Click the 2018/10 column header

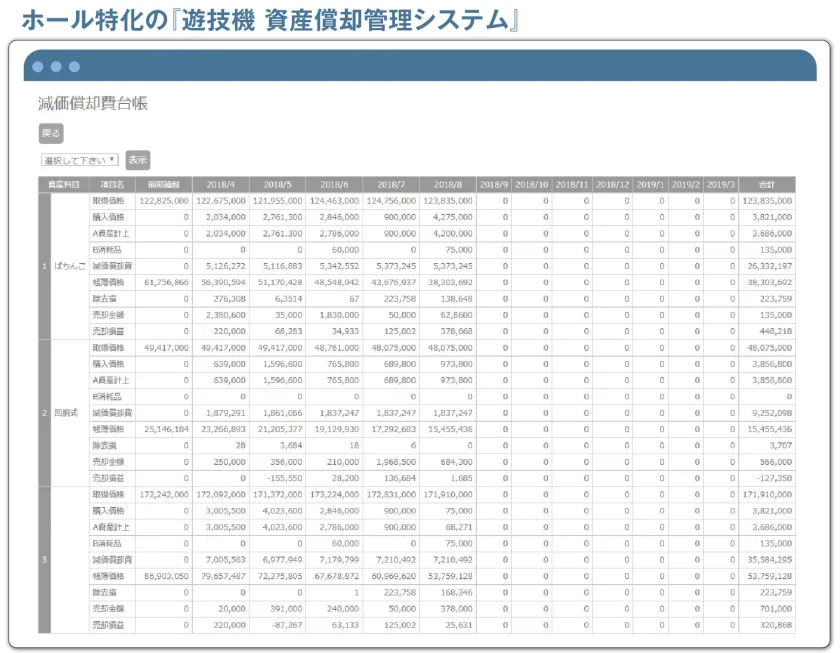[x=531, y=184]
